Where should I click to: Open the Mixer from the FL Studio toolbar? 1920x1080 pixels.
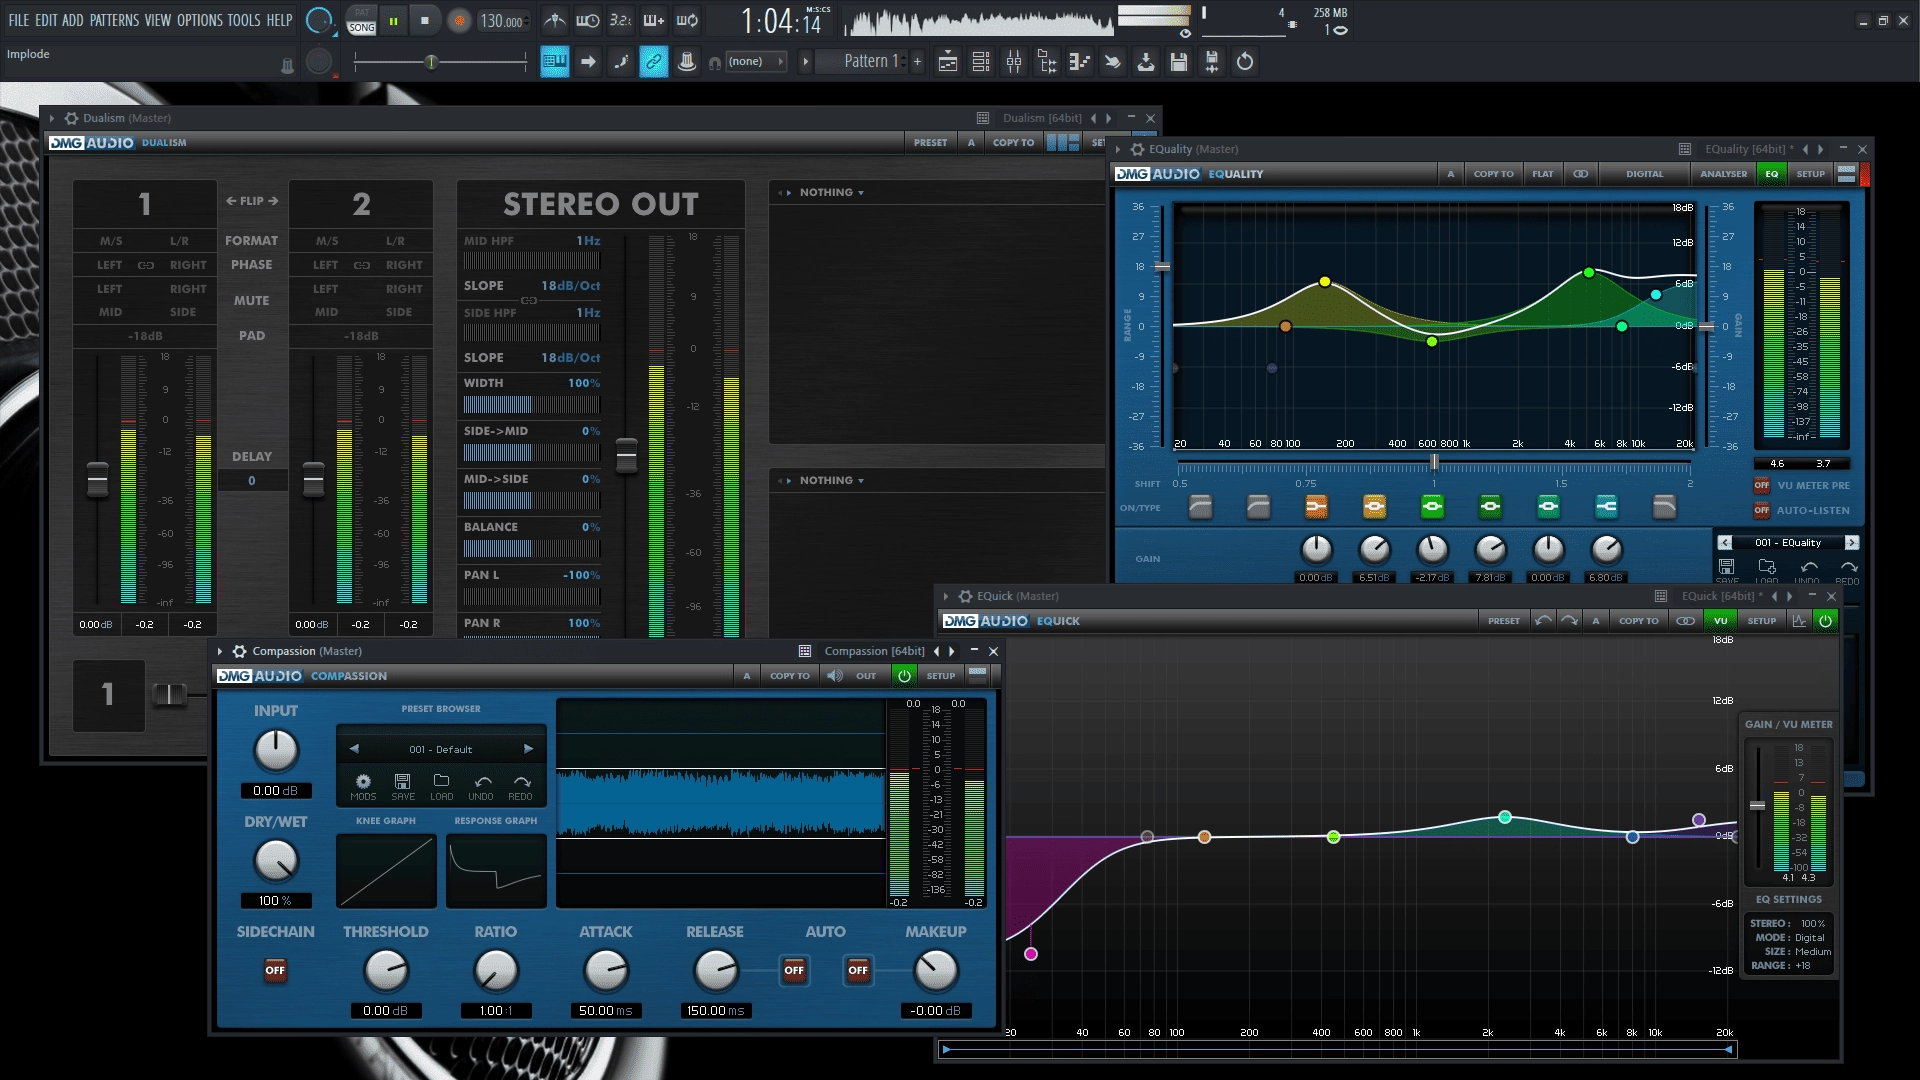tap(1013, 61)
